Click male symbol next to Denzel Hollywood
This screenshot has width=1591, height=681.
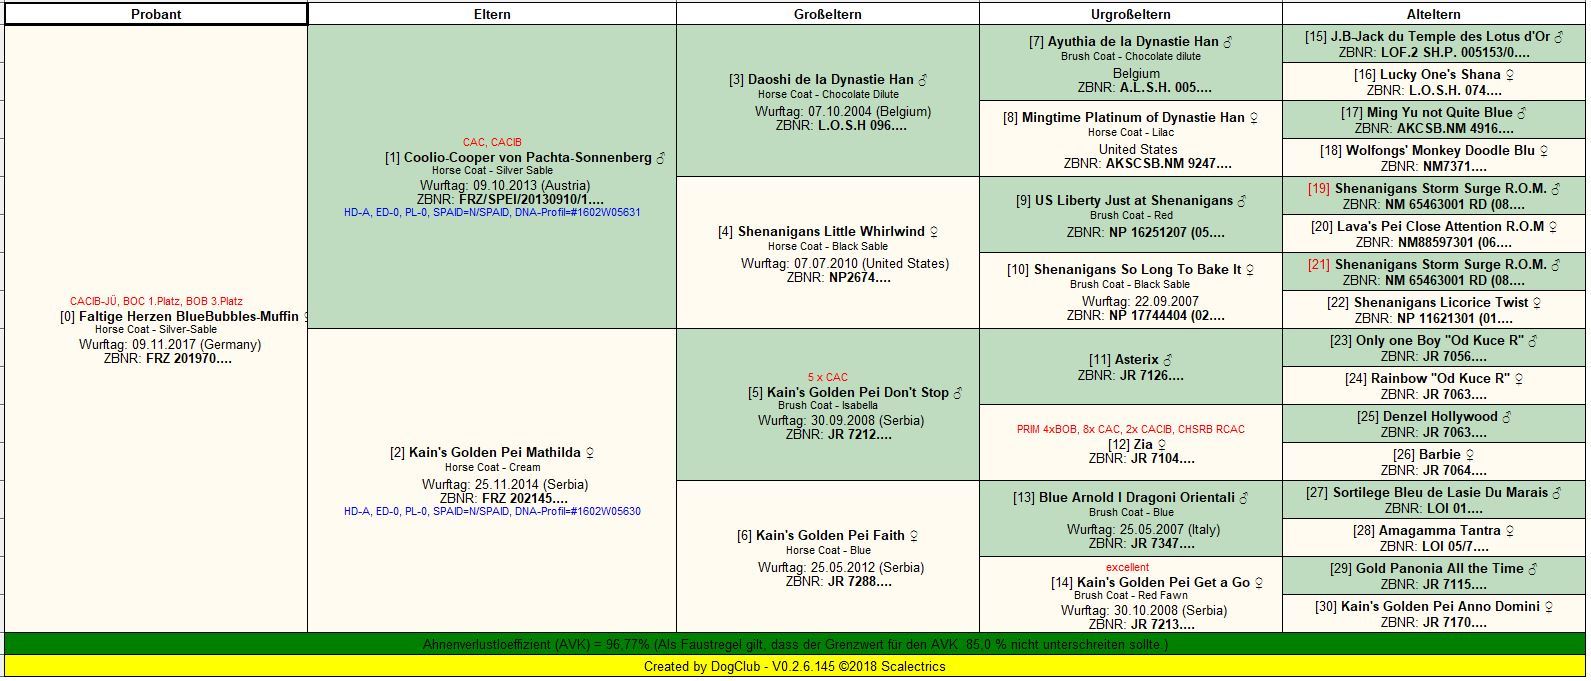click(1507, 417)
